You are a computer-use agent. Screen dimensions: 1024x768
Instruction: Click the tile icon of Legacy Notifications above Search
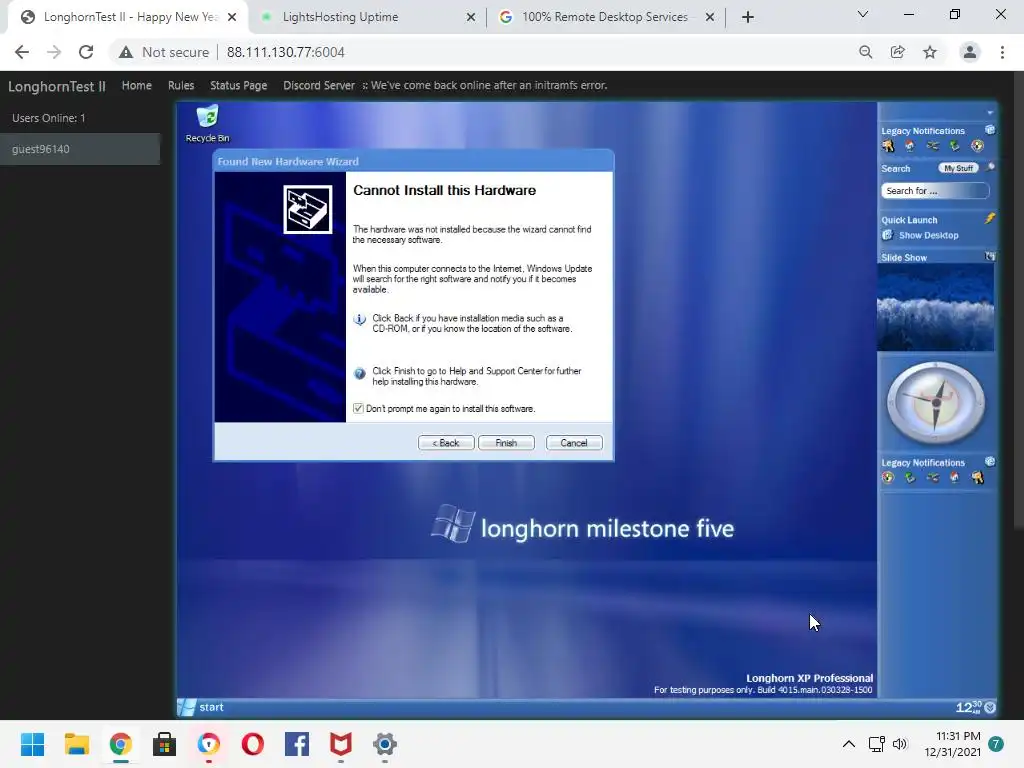click(990, 130)
